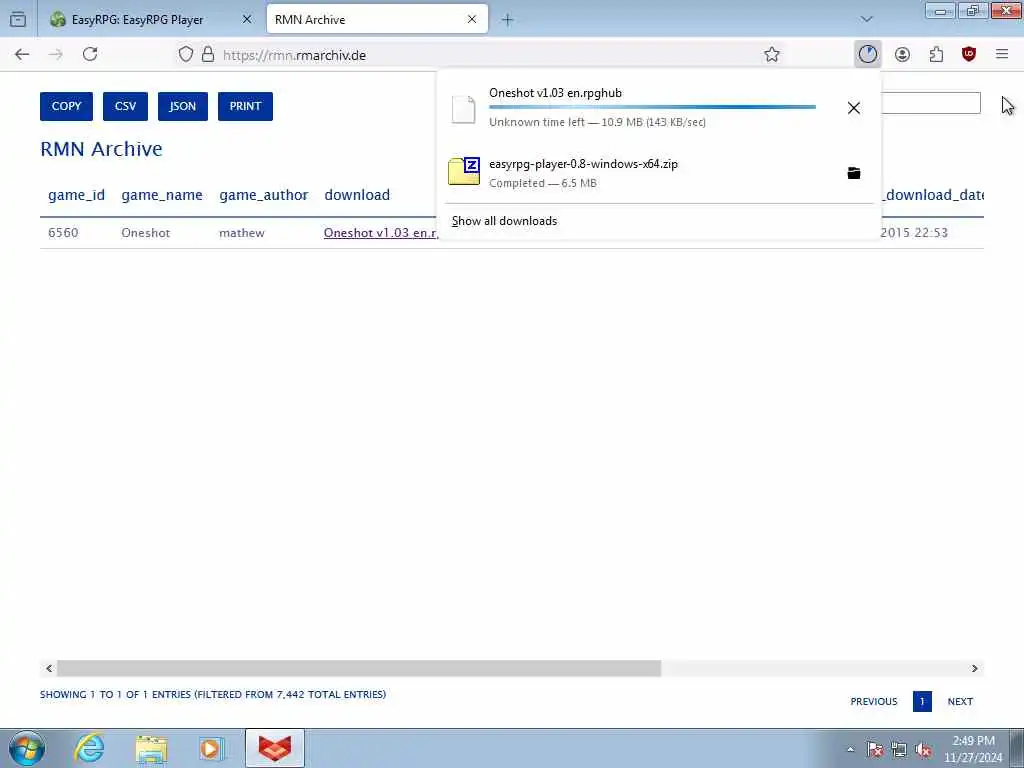Image resolution: width=1024 pixels, height=768 pixels.
Task: Open the tracking protection shield icon
Action: pos(186,54)
